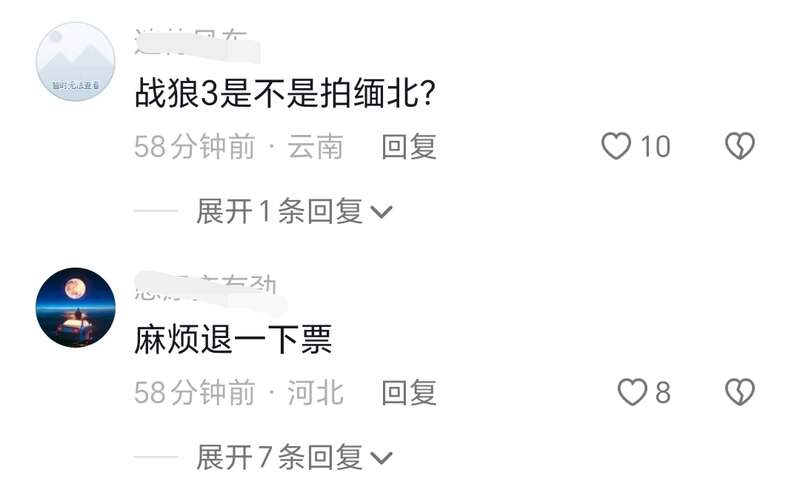Open the mountain placeholder avatar profile
Viewport: 800px width, 487px height.
[76, 61]
